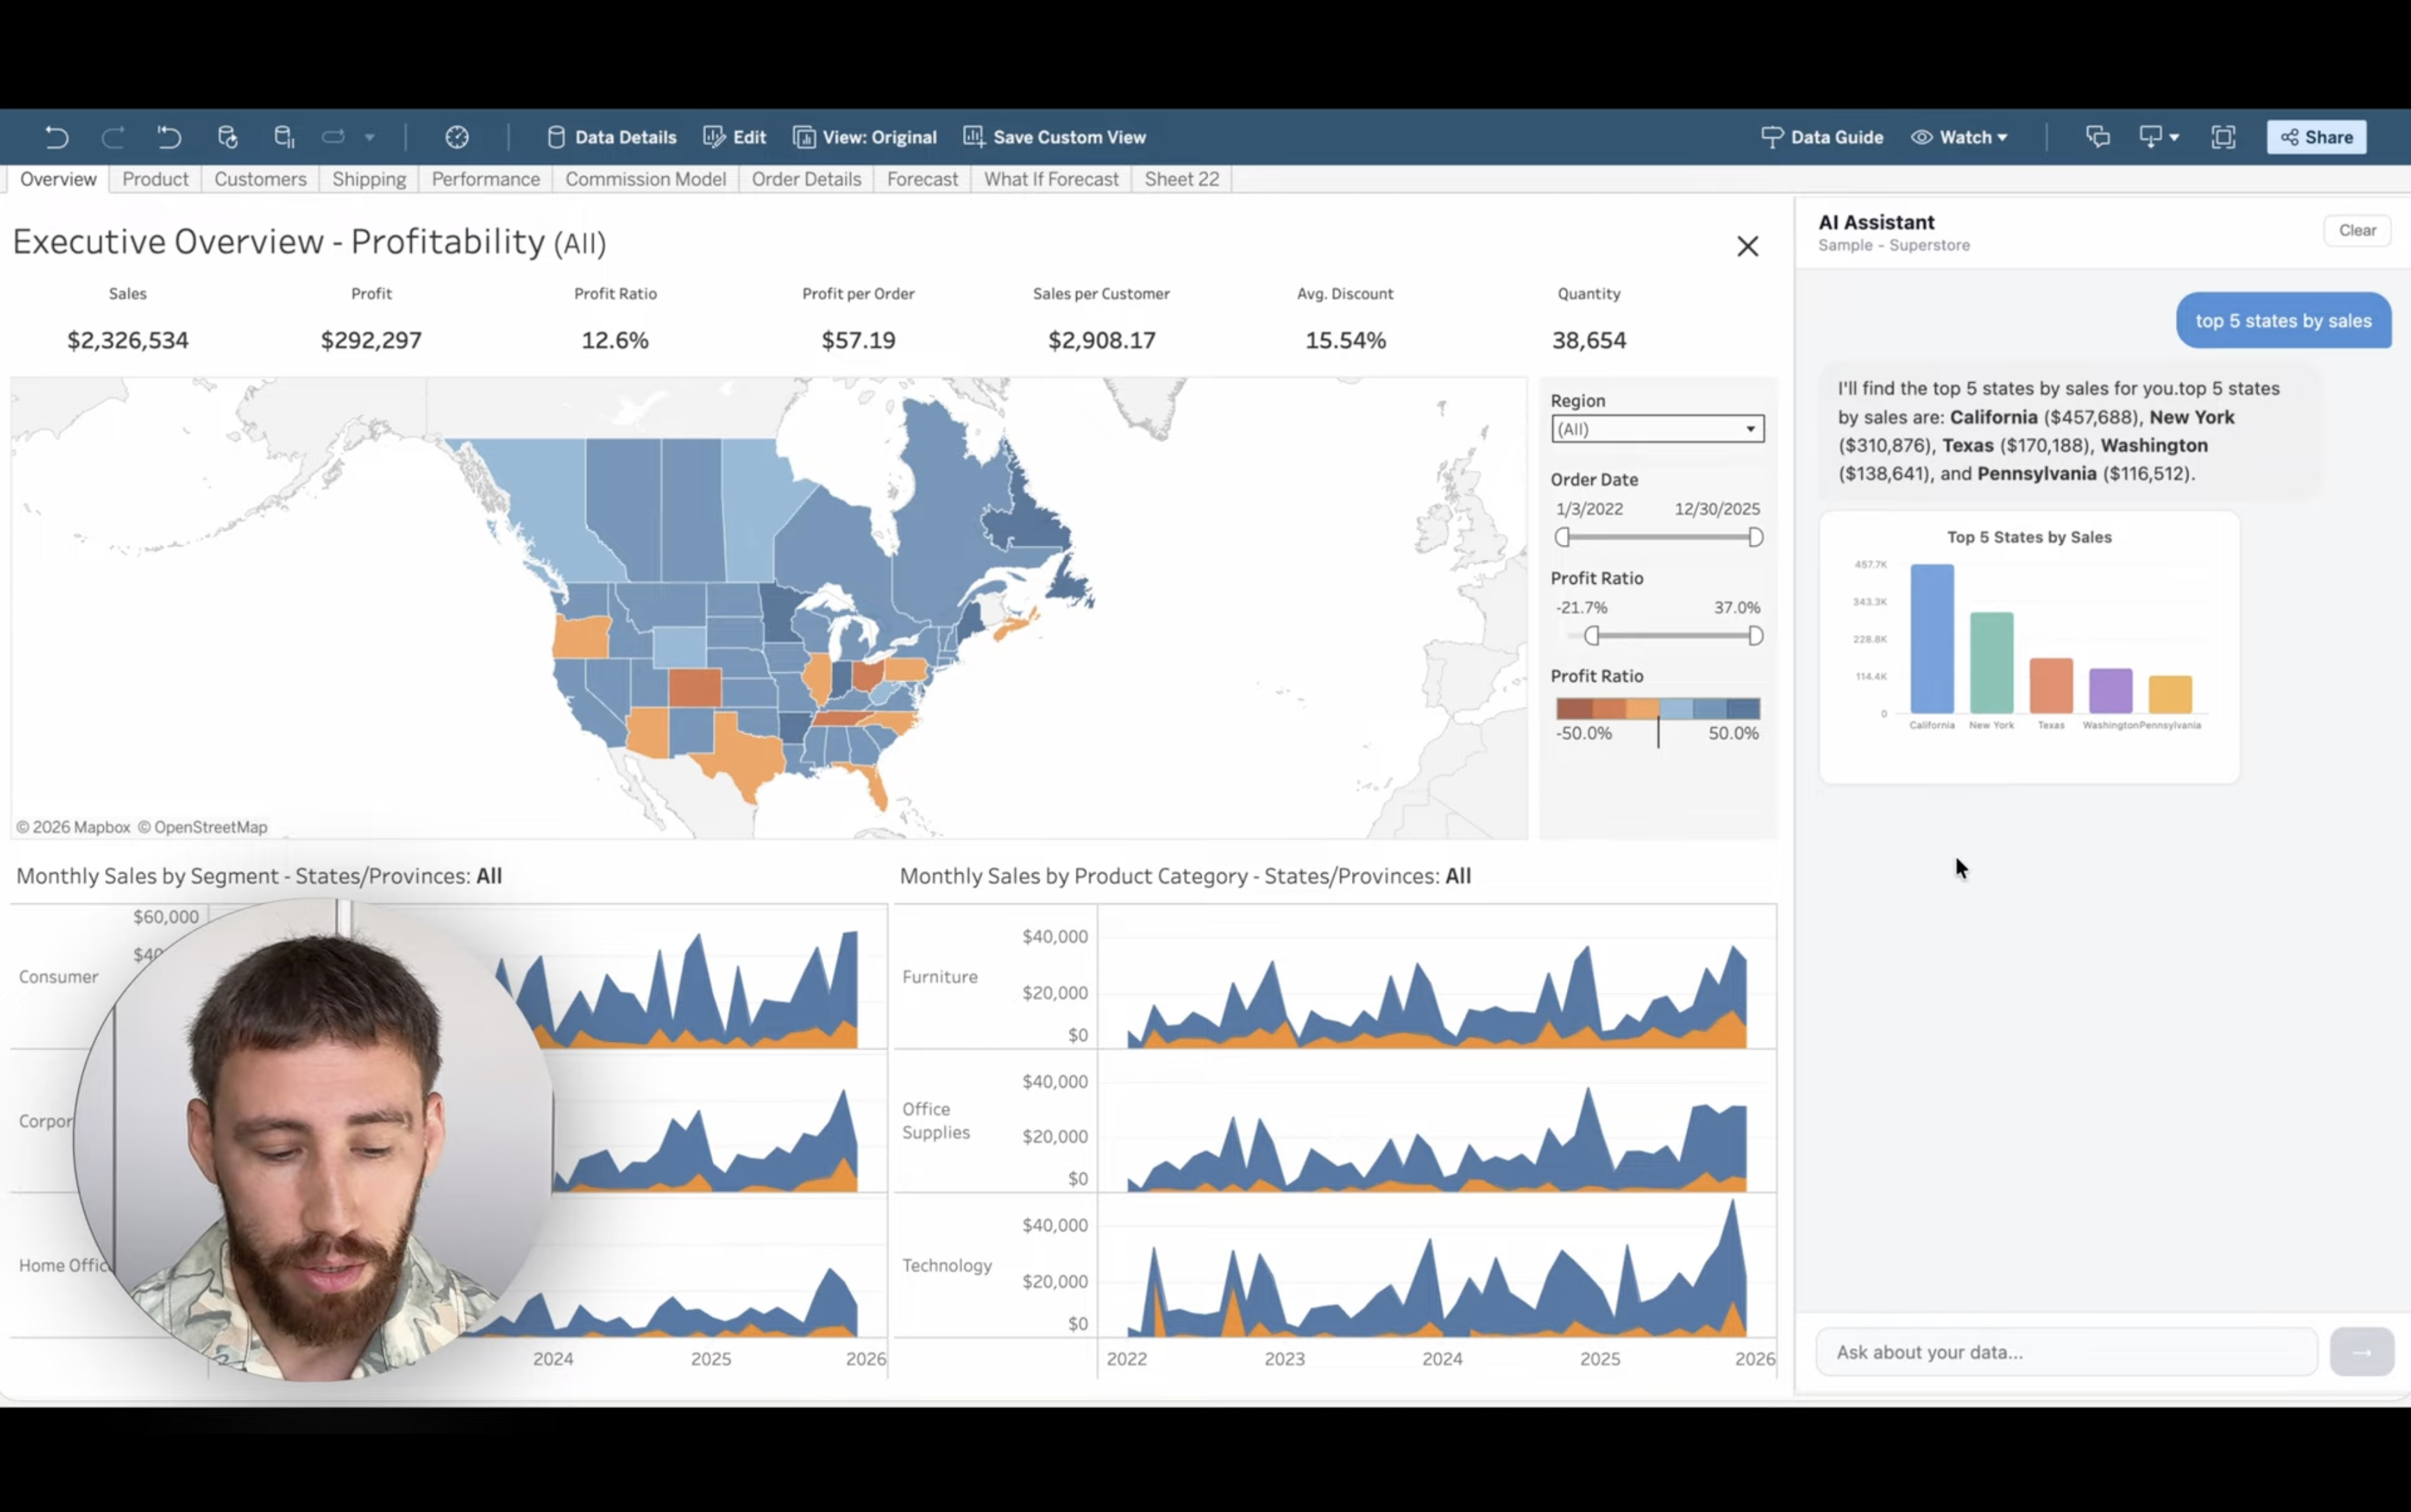The height and width of the screenshot is (1512, 2411).
Task: Click the Redo icon in the toolbar
Action: pos(112,137)
